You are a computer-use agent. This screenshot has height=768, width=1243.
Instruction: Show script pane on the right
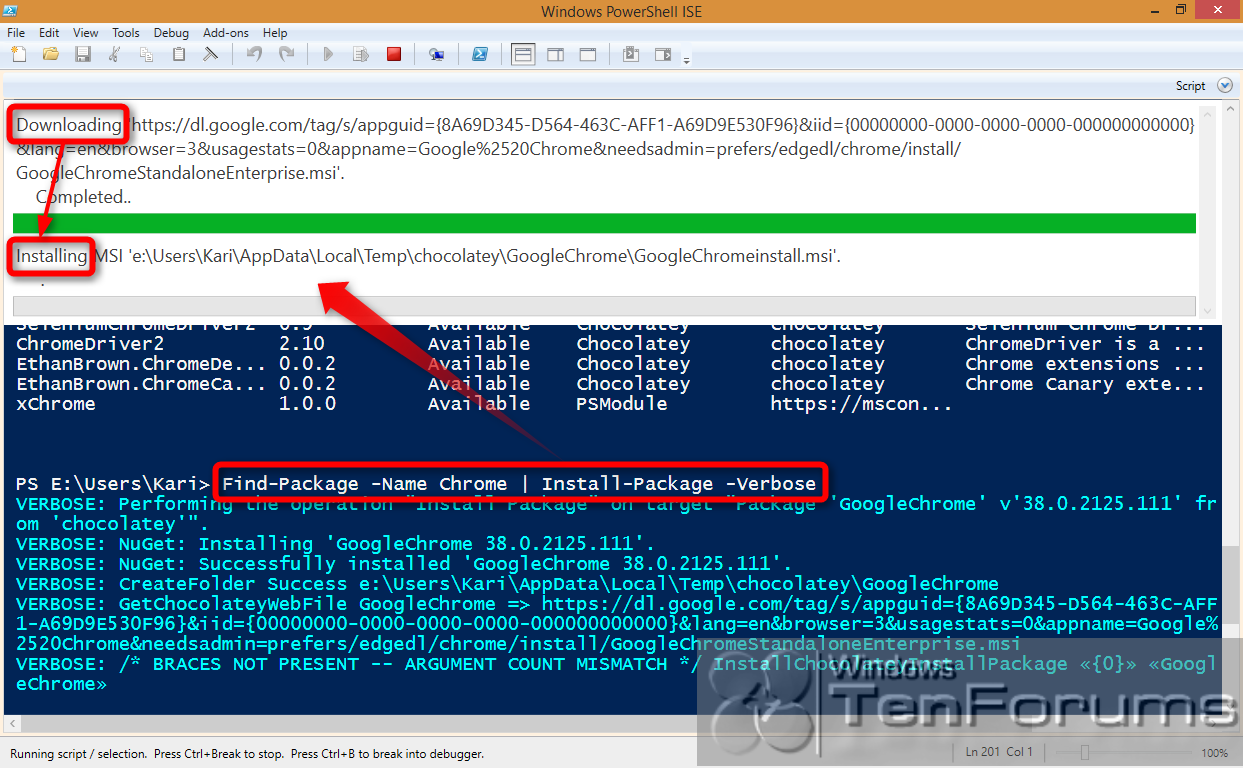555,54
